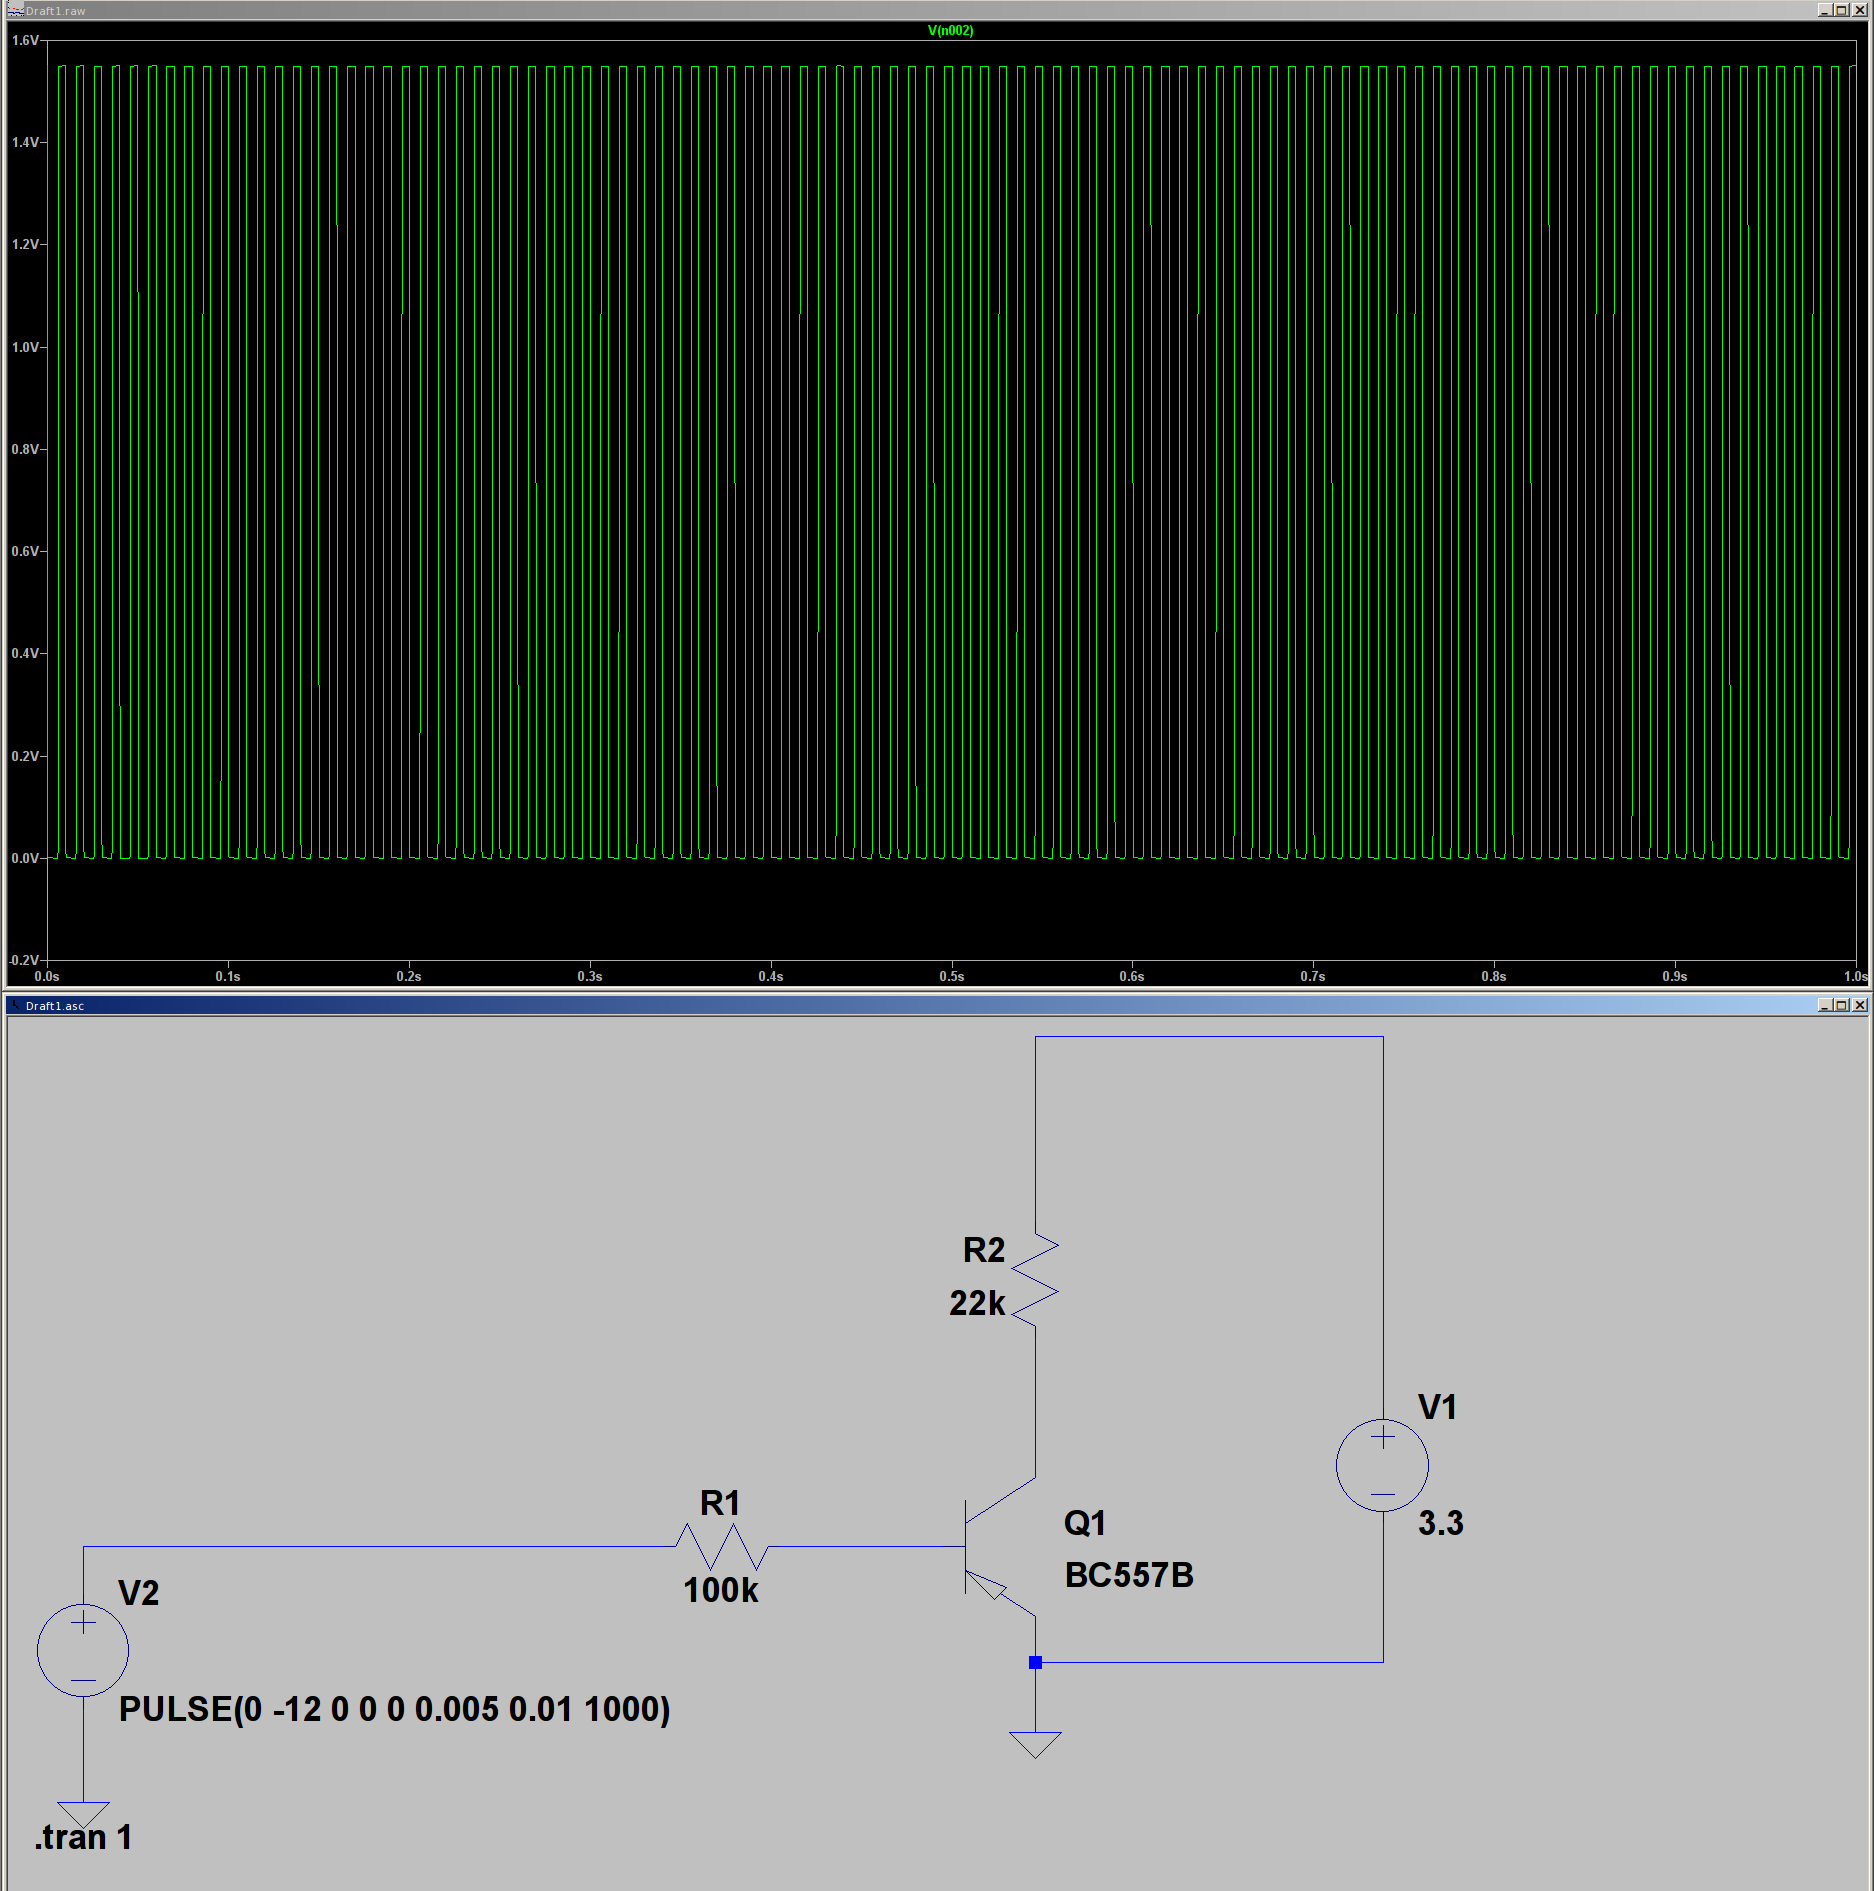Viewport: 1874px width, 1891px height.
Task: Click the 0.9s time axis label
Action: point(1675,976)
